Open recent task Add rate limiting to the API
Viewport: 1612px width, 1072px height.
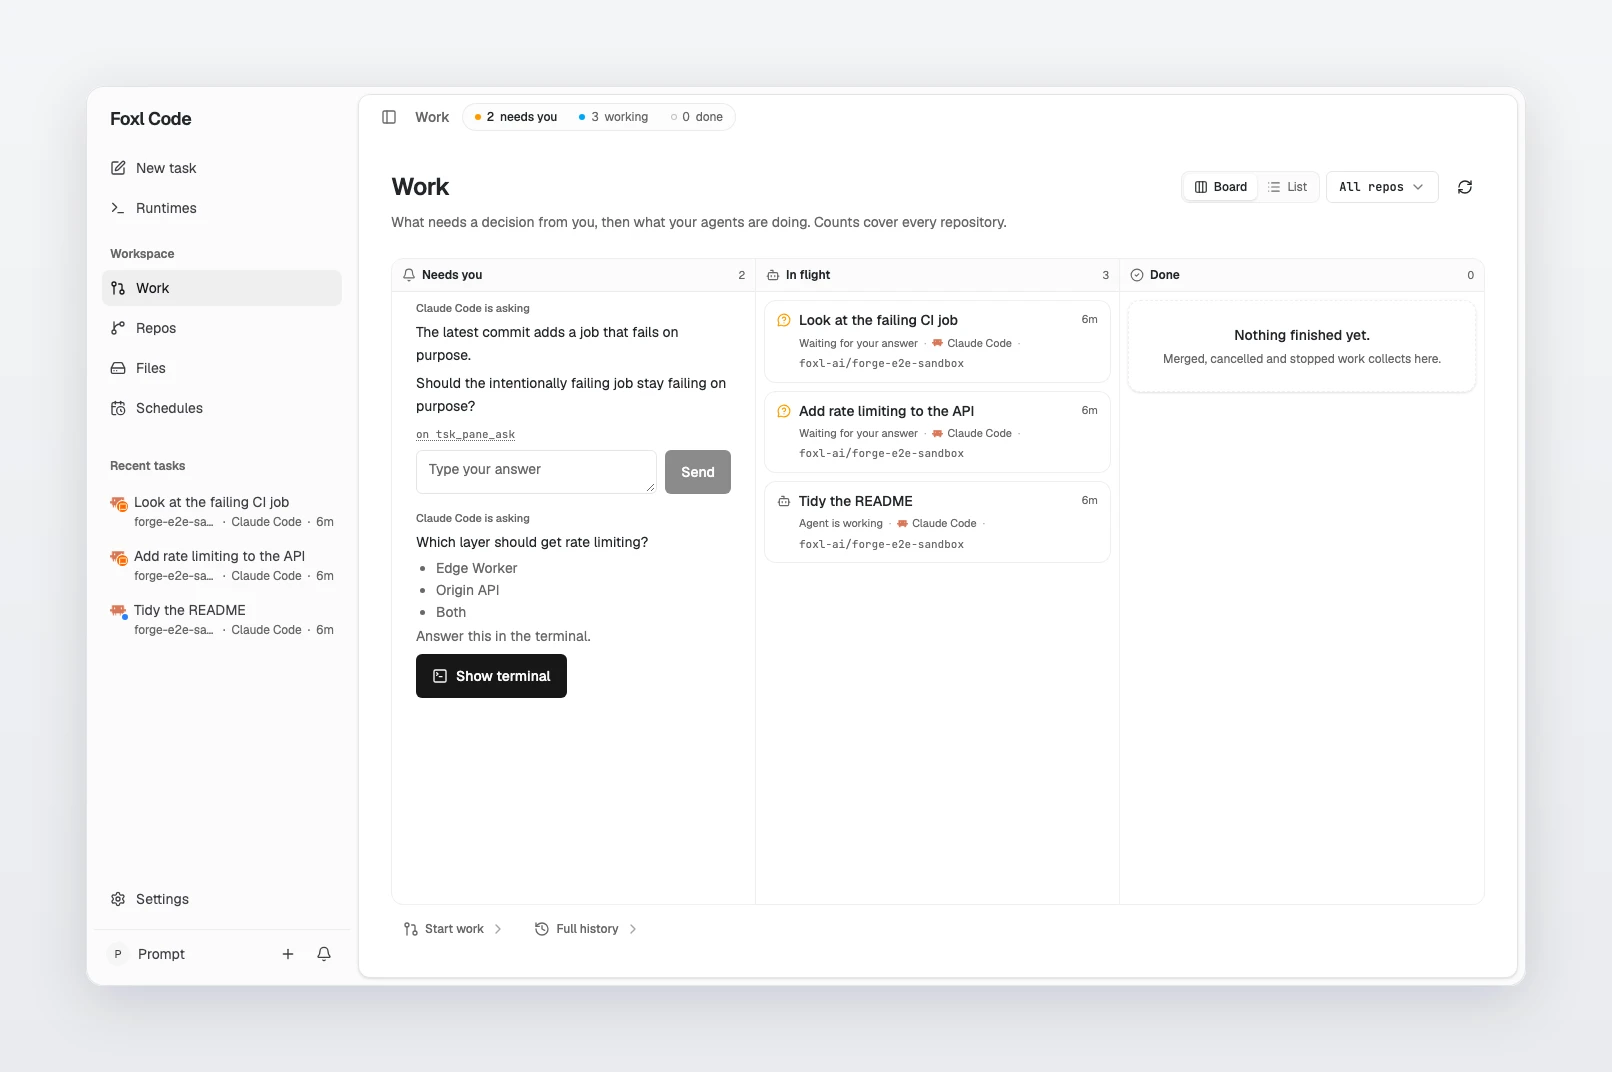(222, 565)
